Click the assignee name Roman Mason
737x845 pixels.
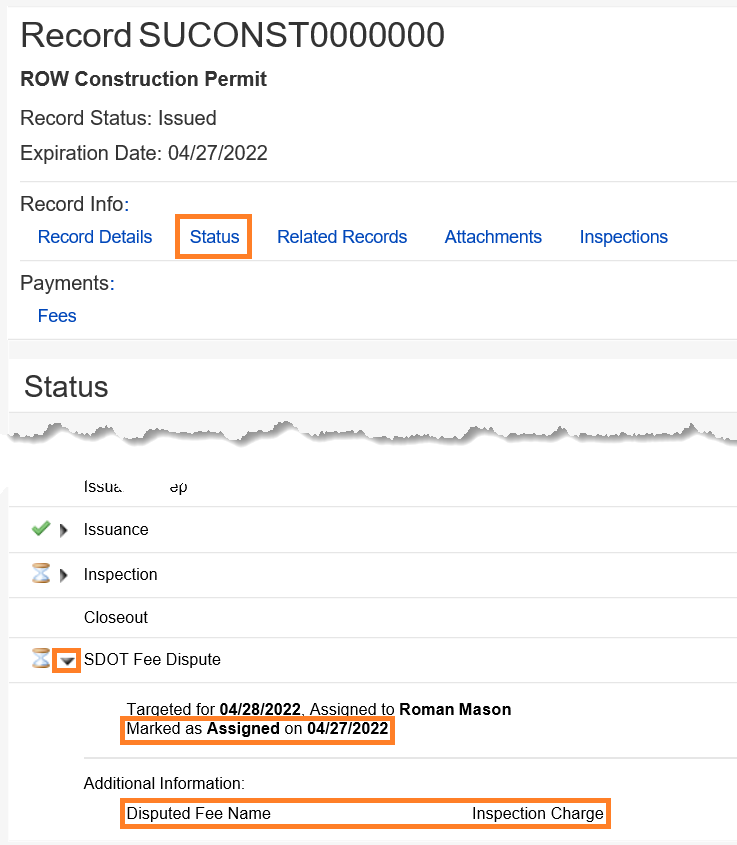[x=455, y=709]
